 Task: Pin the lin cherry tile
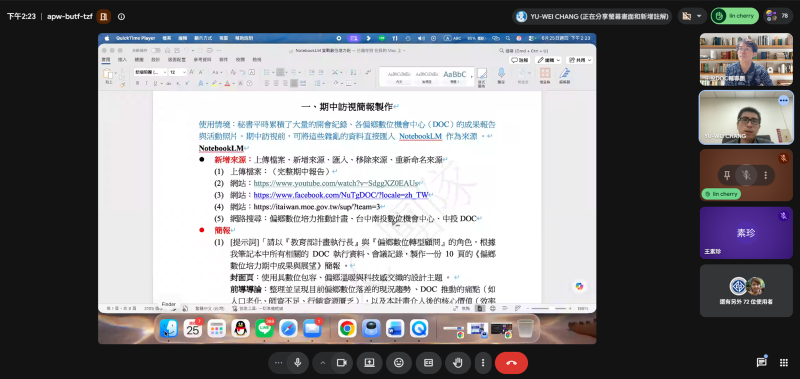click(727, 175)
